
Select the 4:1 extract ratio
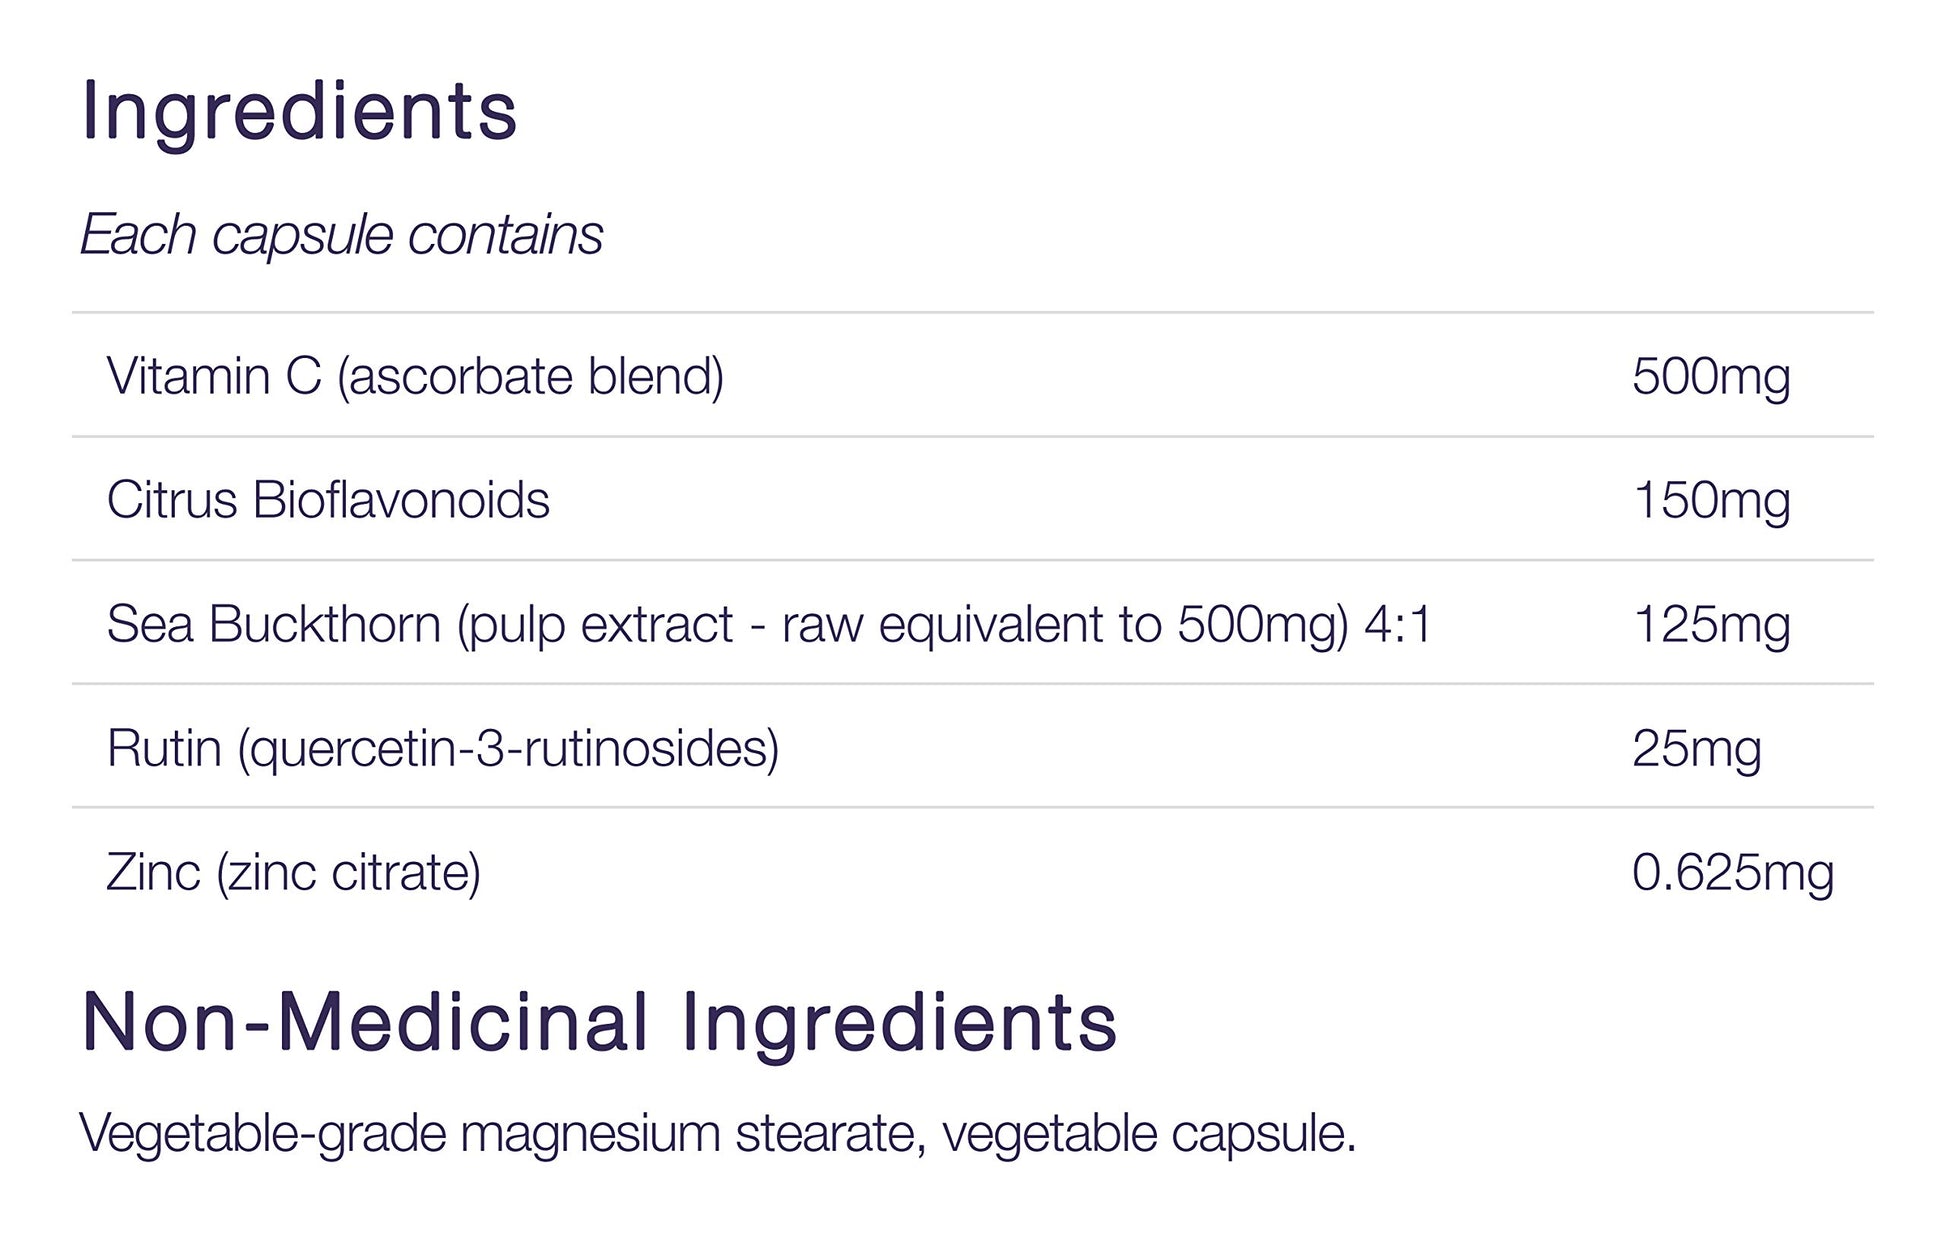[x=1398, y=624]
